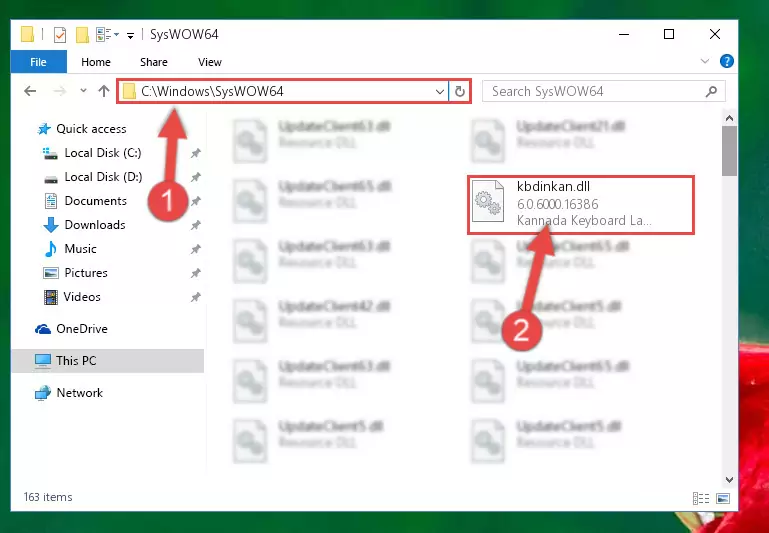Switch to the Home ribbon tab
This screenshot has height=533, width=769.
click(96, 62)
